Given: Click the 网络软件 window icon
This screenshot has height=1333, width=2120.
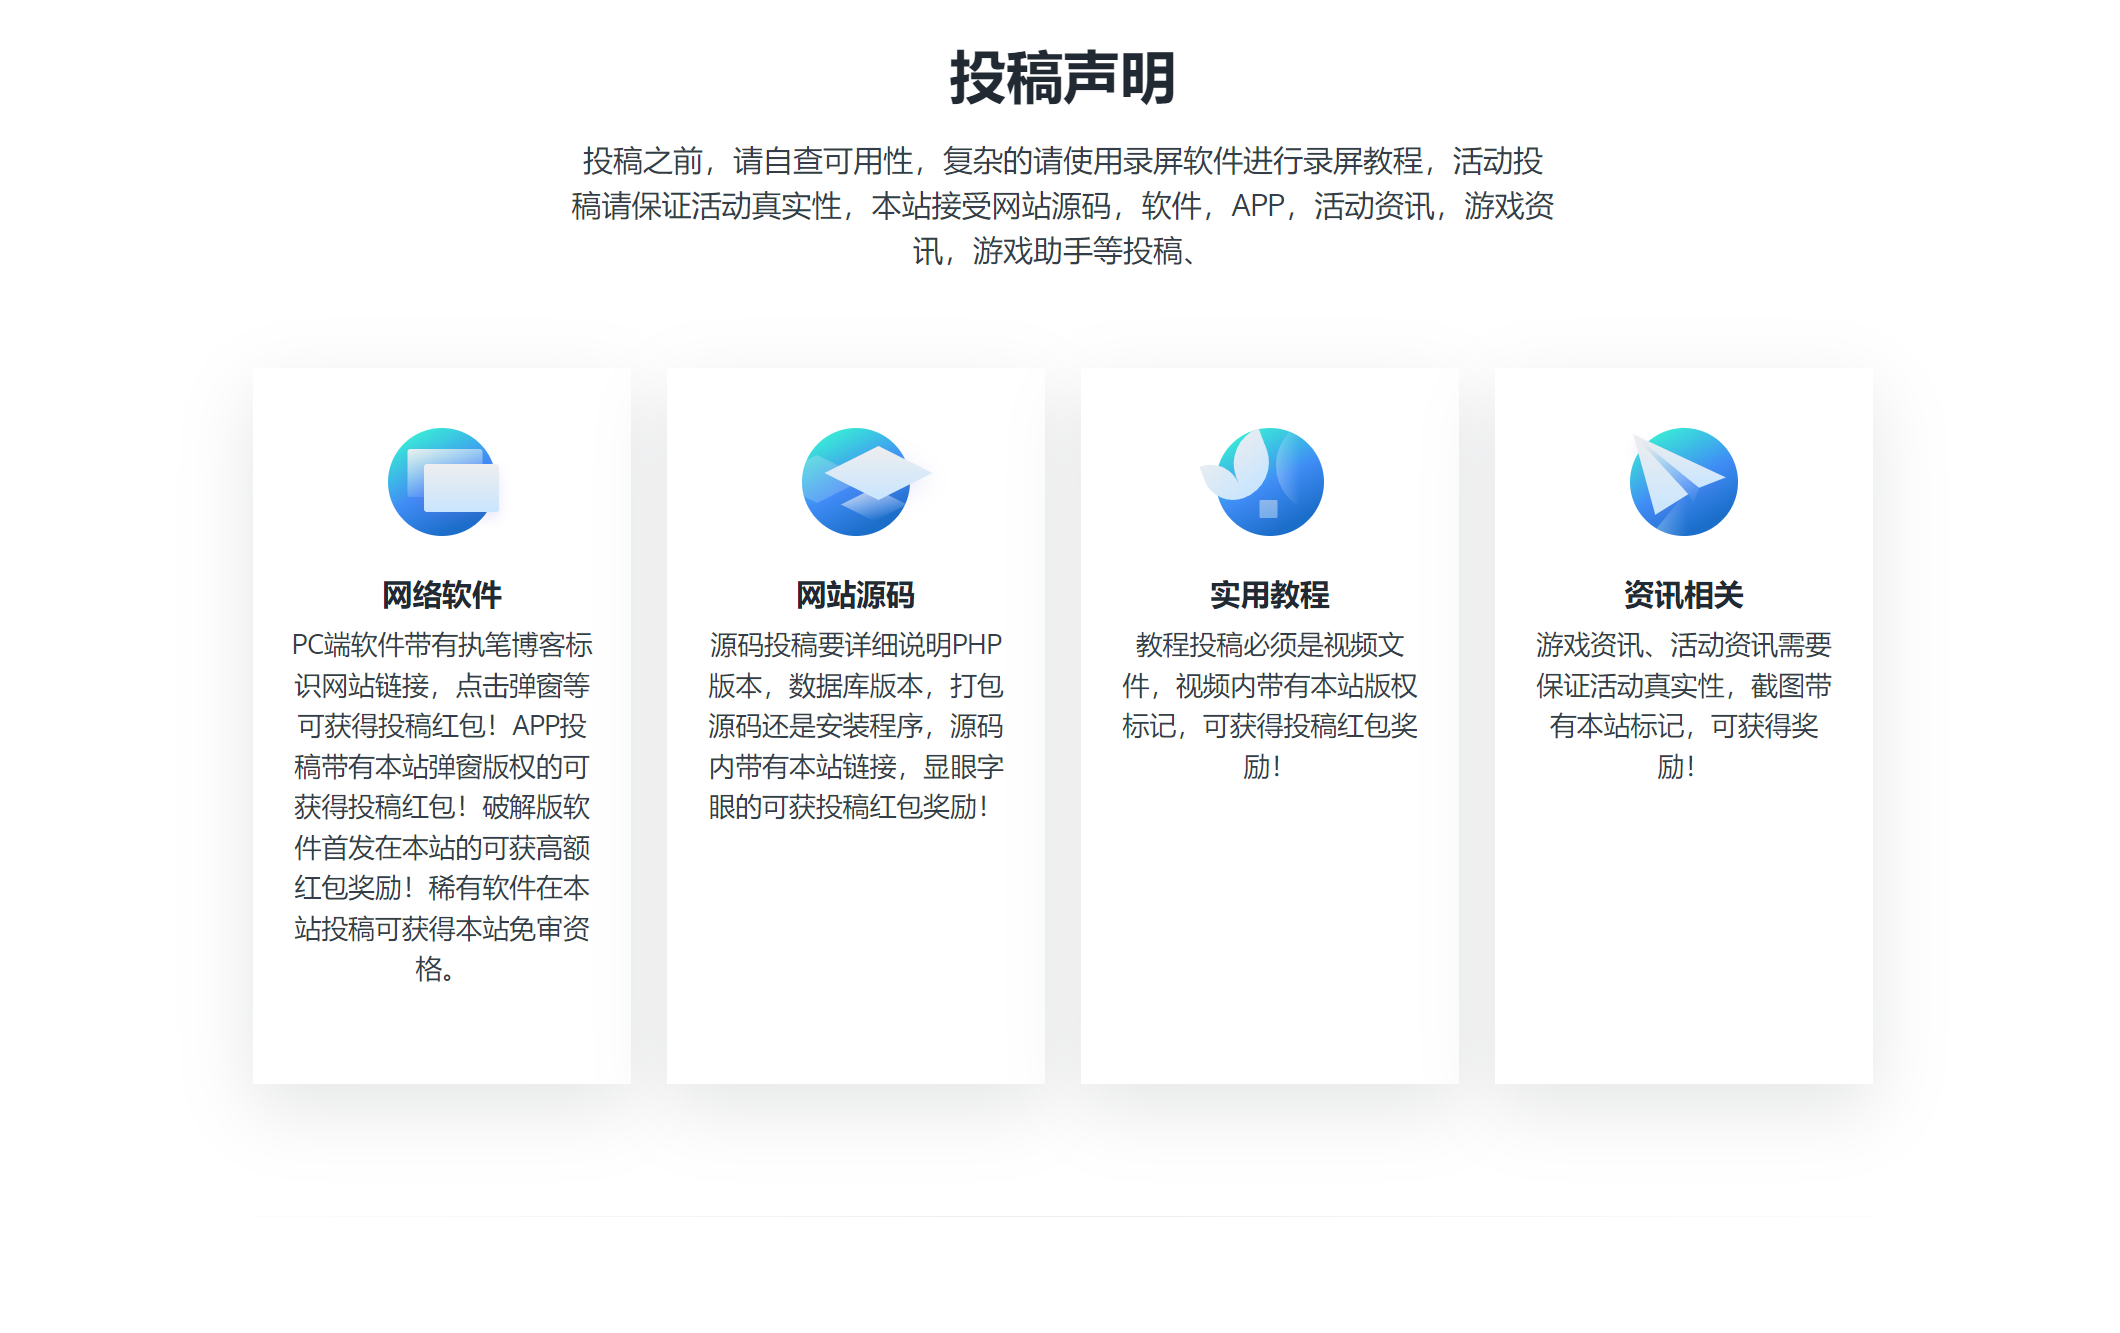Looking at the screenshot, I should click(x=443, y=482).
